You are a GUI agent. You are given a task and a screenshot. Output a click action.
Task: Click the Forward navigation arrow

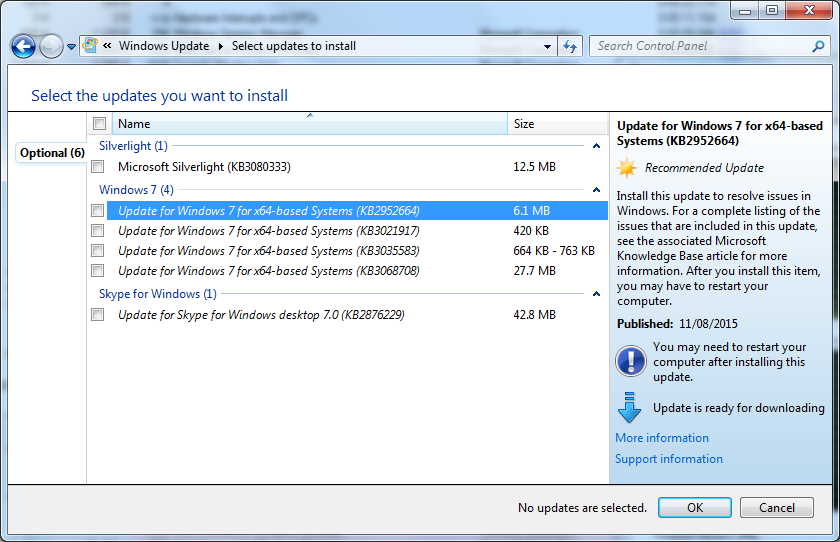tap(51, 47)
